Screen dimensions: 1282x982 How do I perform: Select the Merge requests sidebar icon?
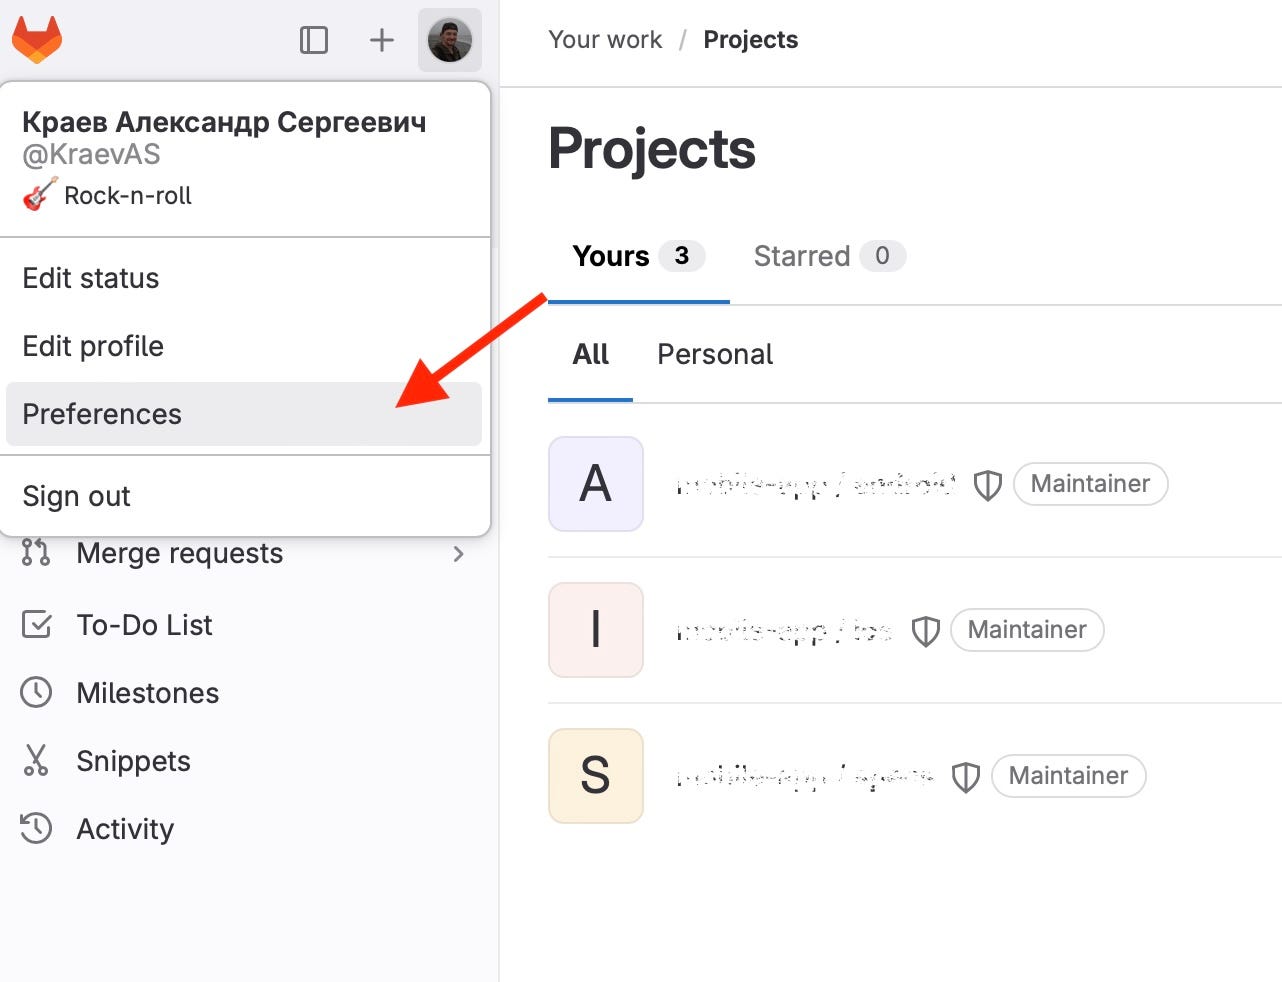point(36,553)
